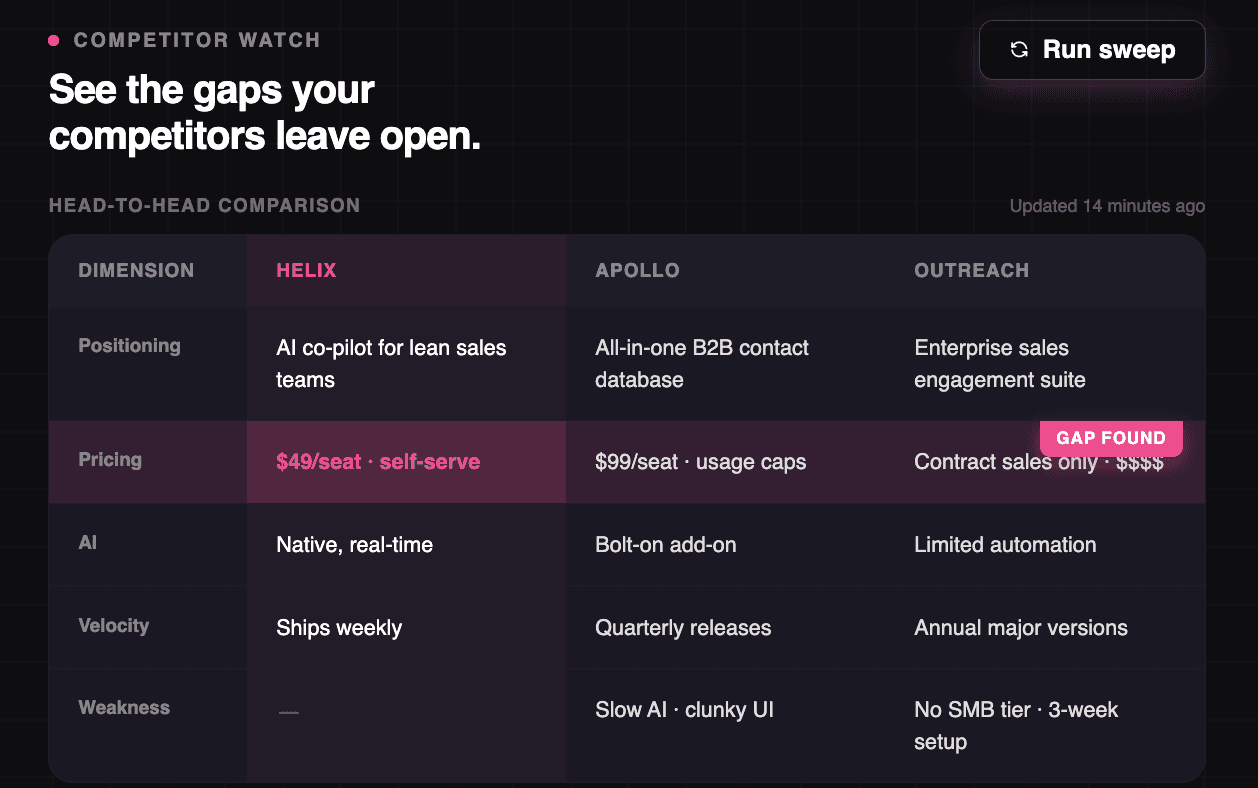Viewport: 1258px width, 788px height.
Task: Select the Velocity row label
Action: (x=113, y=626)
